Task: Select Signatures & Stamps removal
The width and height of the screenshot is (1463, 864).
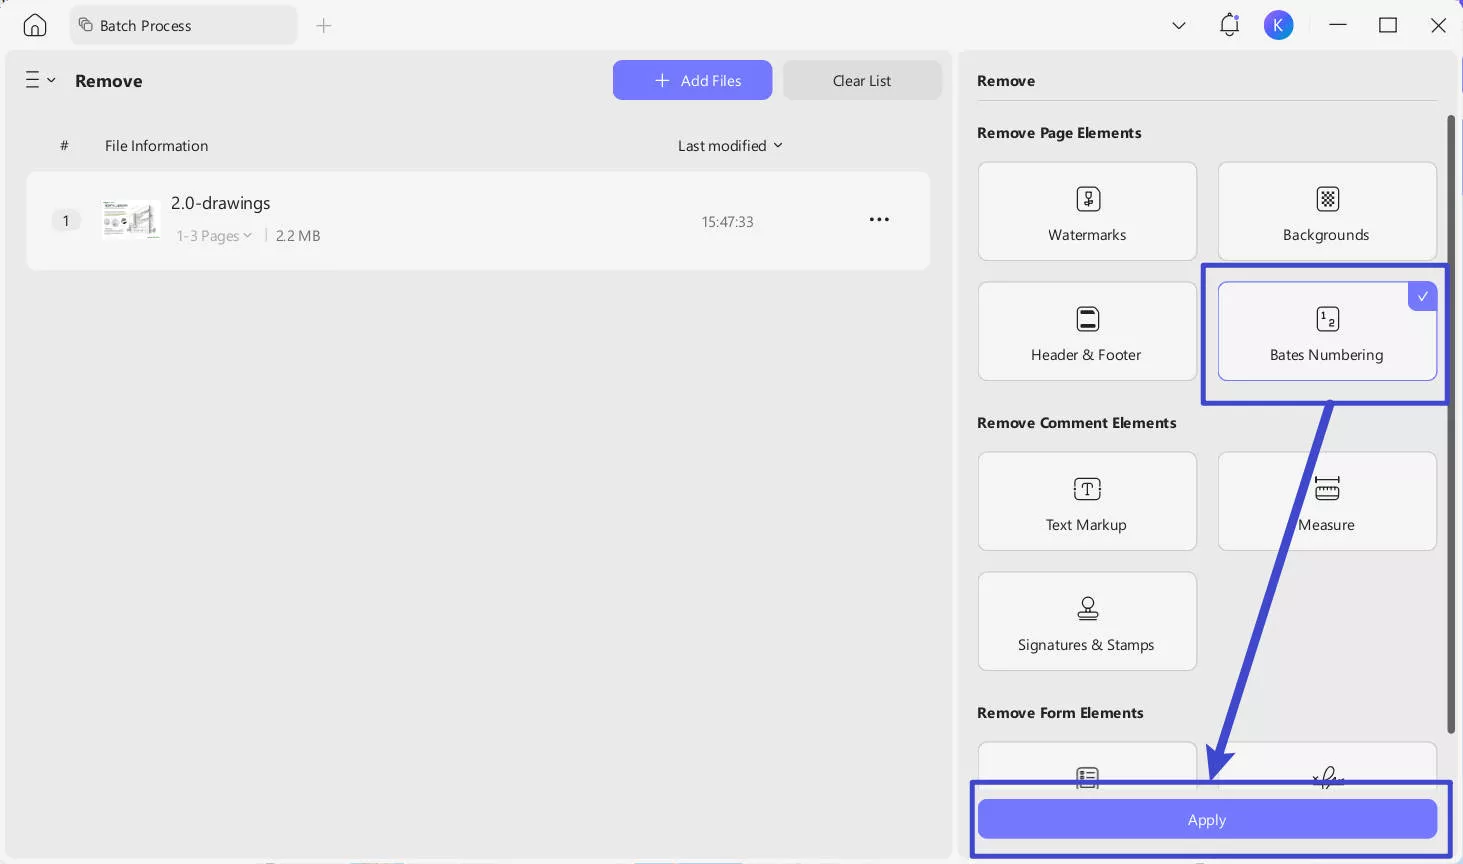Action: point(1087,621)
